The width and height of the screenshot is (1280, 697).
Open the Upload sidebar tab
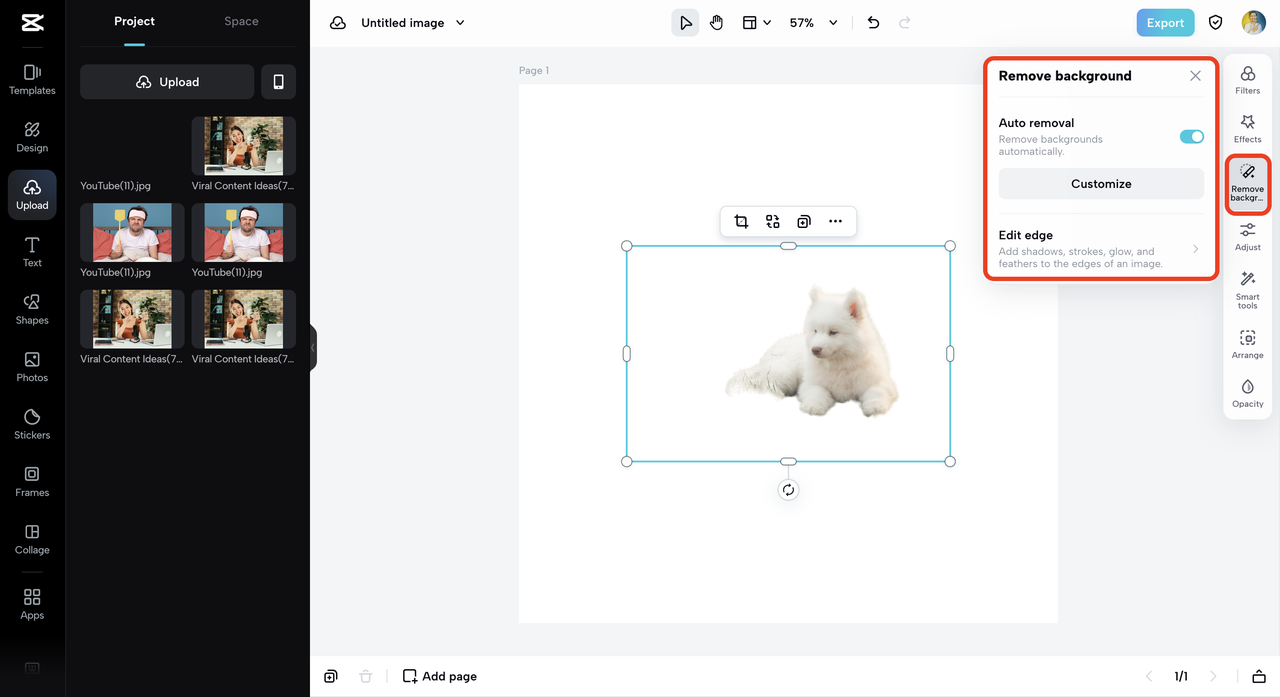(32, 194)
